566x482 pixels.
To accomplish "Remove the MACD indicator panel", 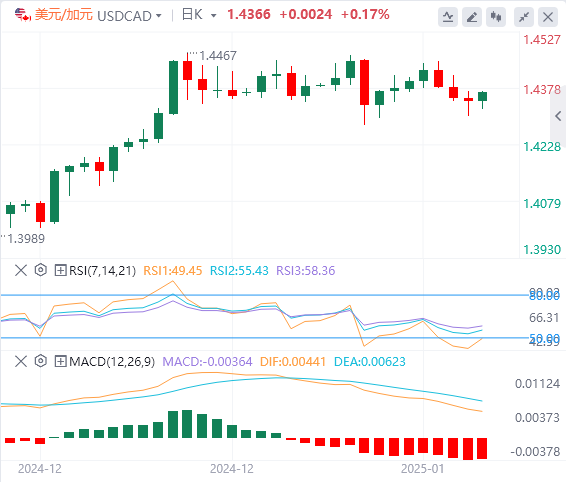I will click(x=21, y=361).
